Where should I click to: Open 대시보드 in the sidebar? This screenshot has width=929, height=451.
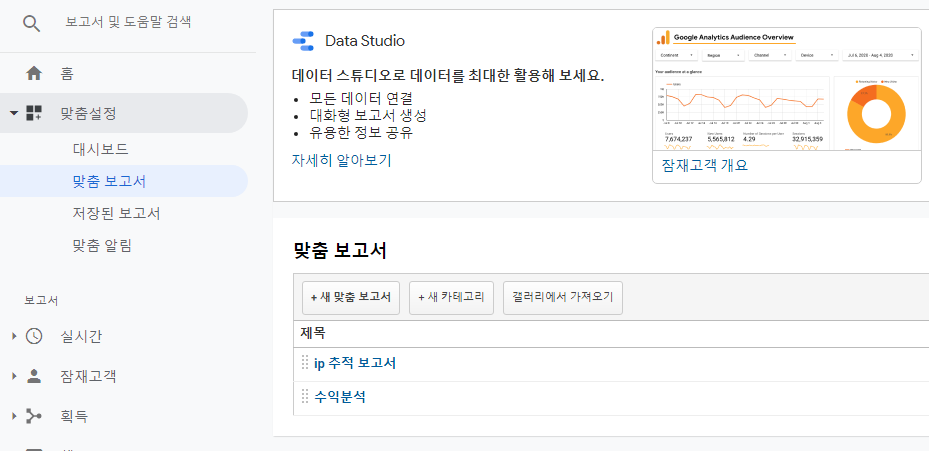pyautogui.click(x=101, y=149)
